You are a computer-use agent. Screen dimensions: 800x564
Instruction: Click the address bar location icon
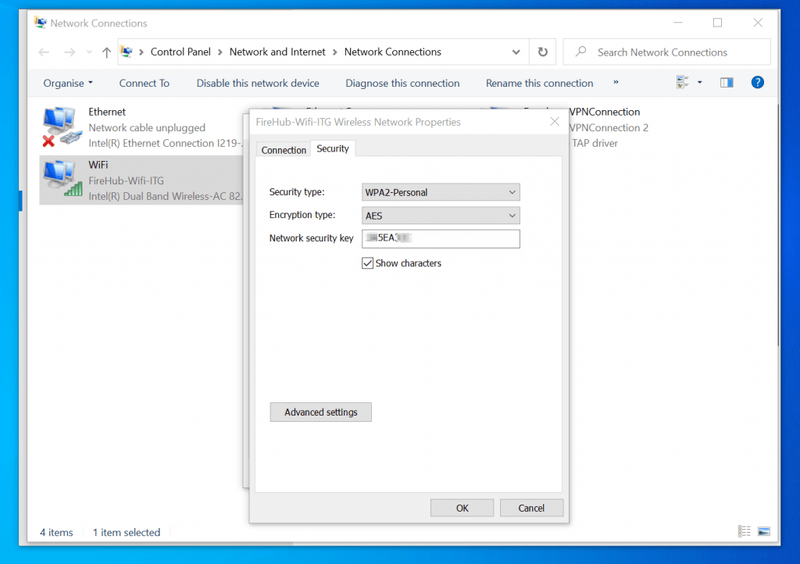(x=127, y=52)
